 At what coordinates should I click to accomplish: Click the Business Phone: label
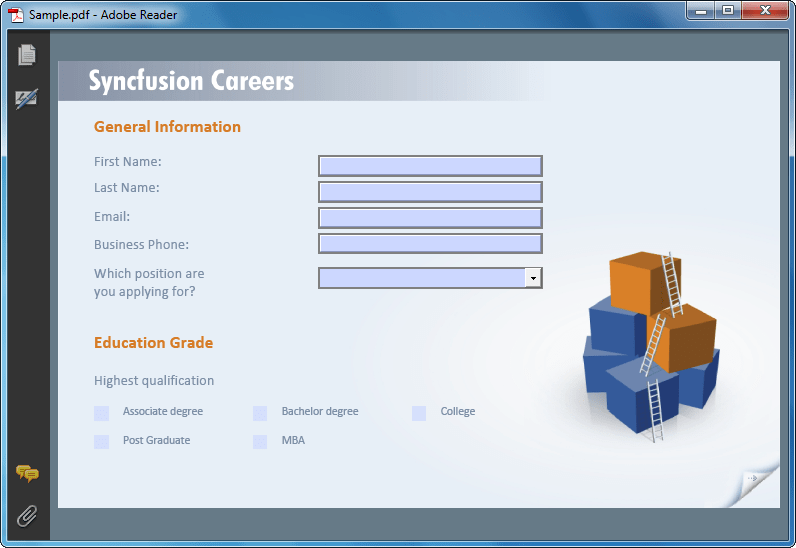tap(141, 245)
